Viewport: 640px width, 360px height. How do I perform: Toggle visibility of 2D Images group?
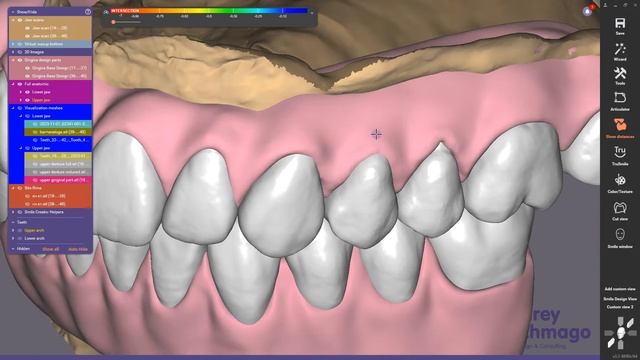tap(20, 52)
